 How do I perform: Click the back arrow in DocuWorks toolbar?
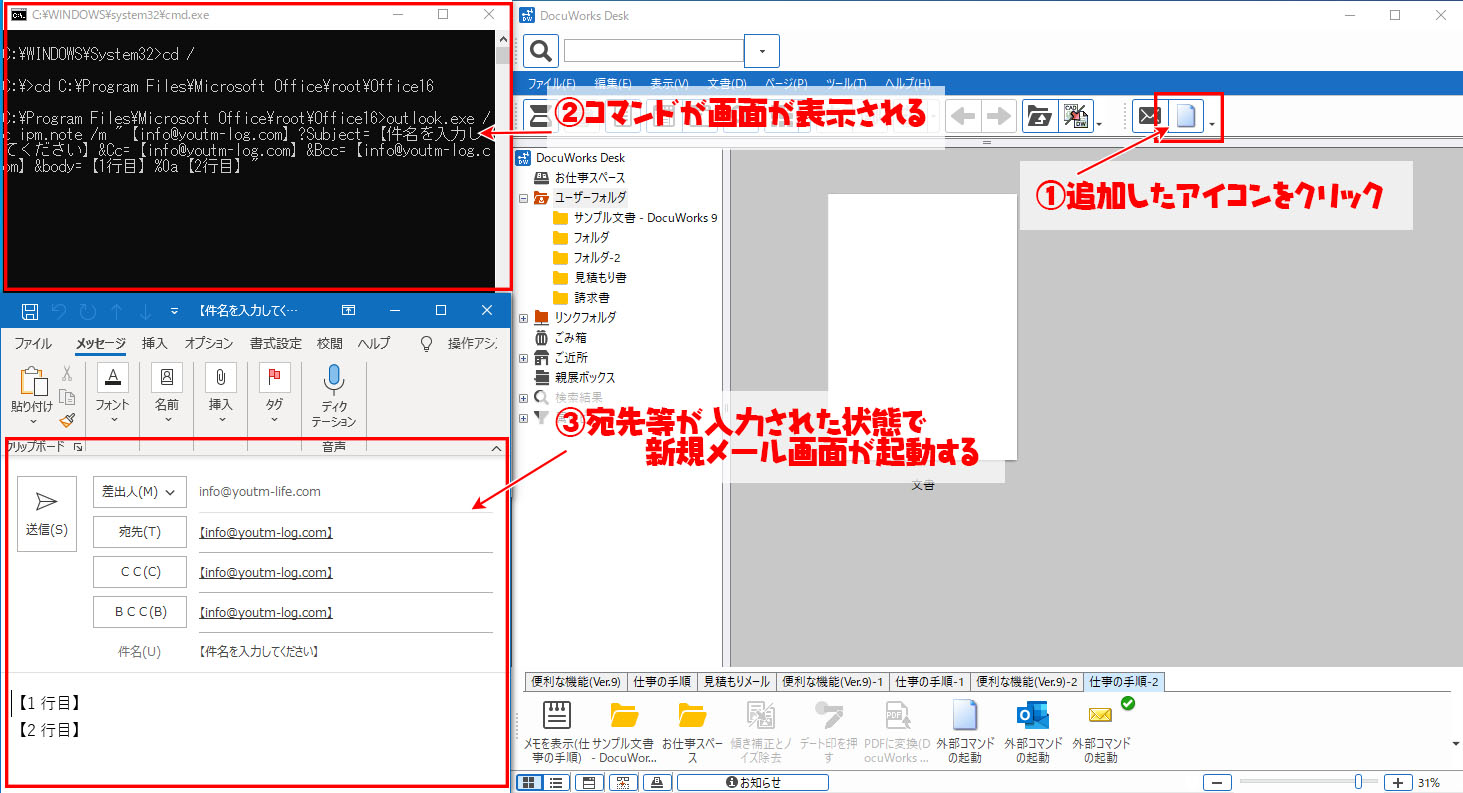(964, 117)
